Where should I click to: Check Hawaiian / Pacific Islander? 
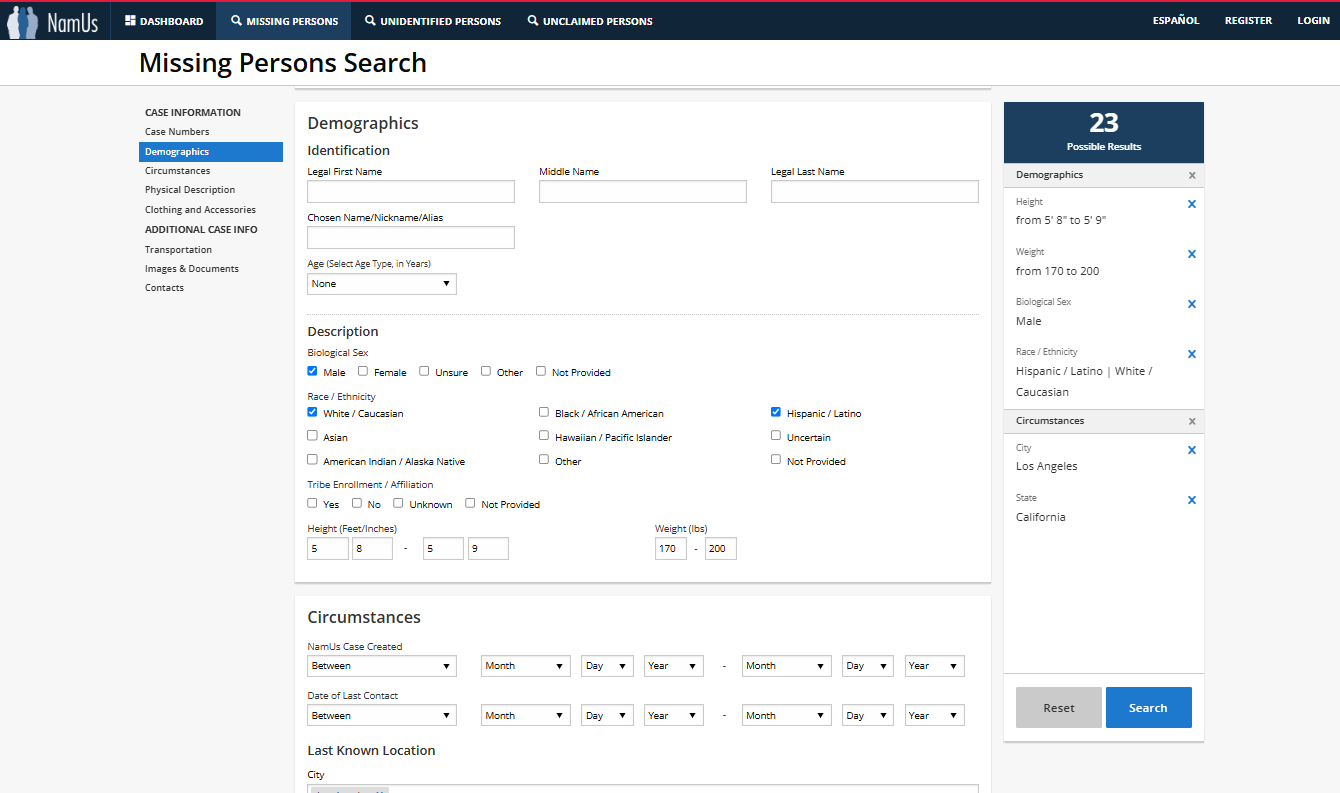(544, 436)
